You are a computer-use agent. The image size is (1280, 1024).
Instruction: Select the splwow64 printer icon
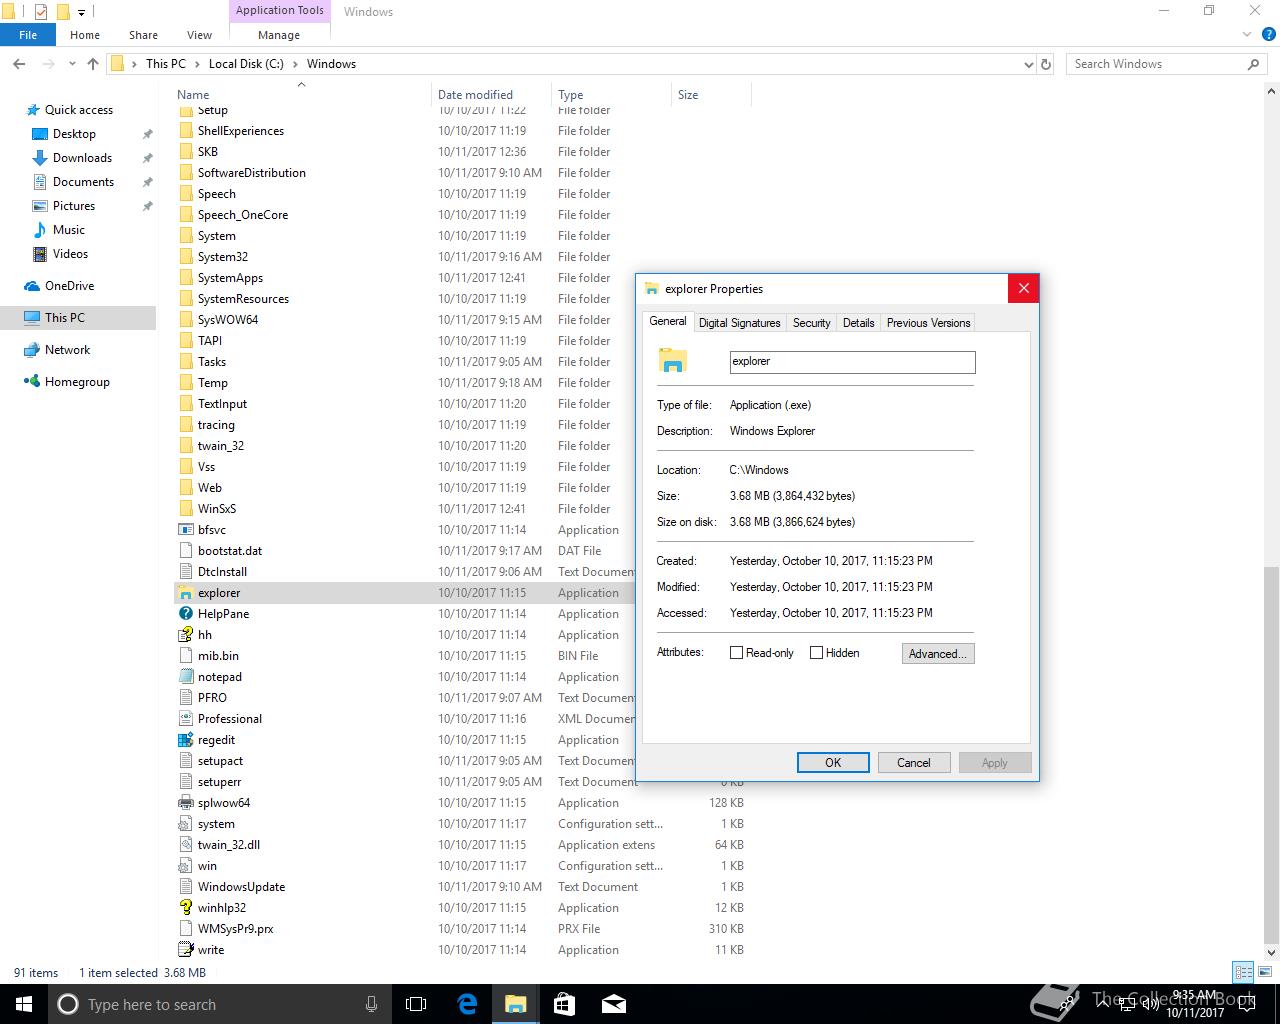pyautogui.click(x=186, y=803)
